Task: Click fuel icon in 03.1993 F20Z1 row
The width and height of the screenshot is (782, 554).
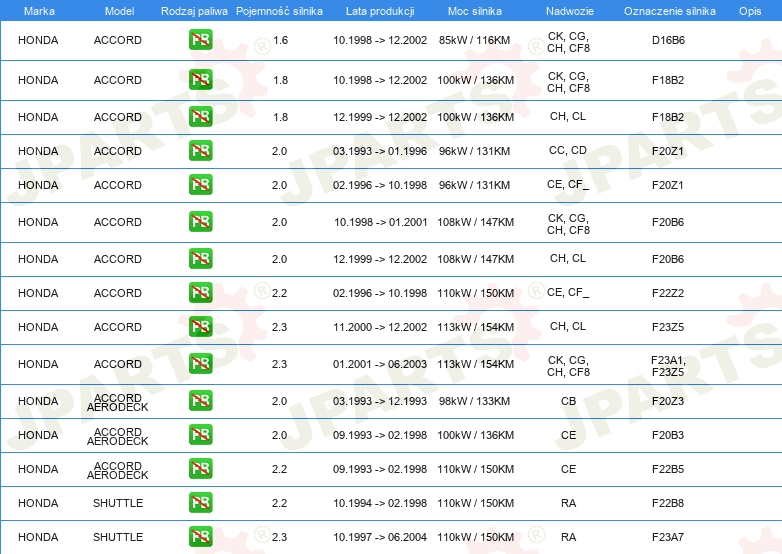Action: 200,151
